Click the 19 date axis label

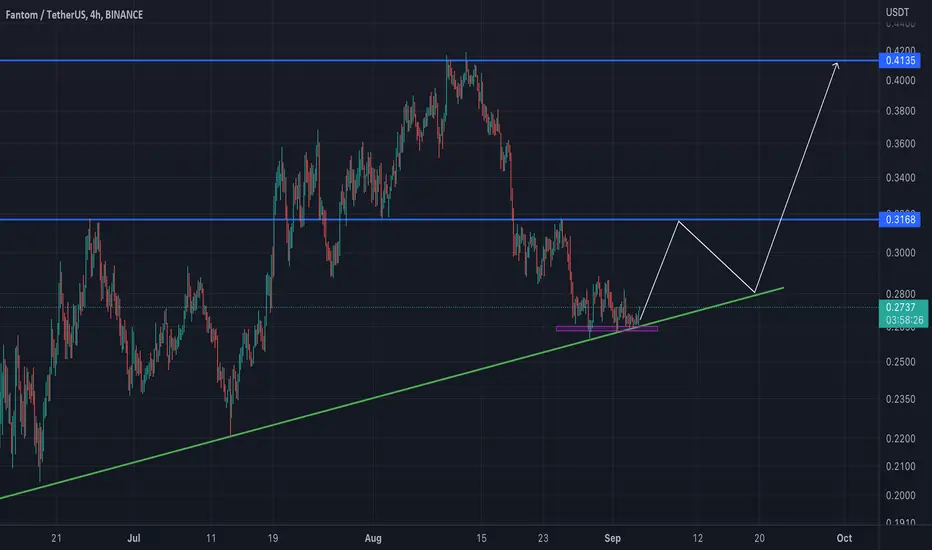(x=273, y=538)
